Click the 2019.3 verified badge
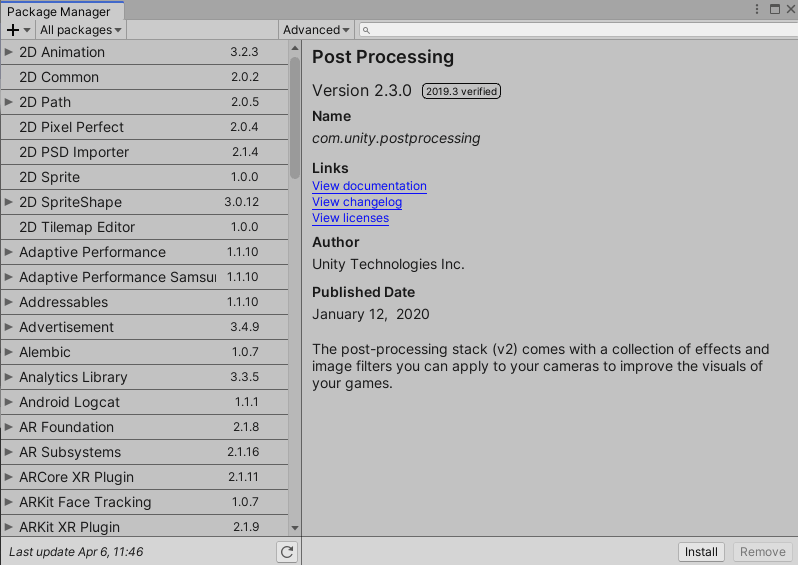 461,91
